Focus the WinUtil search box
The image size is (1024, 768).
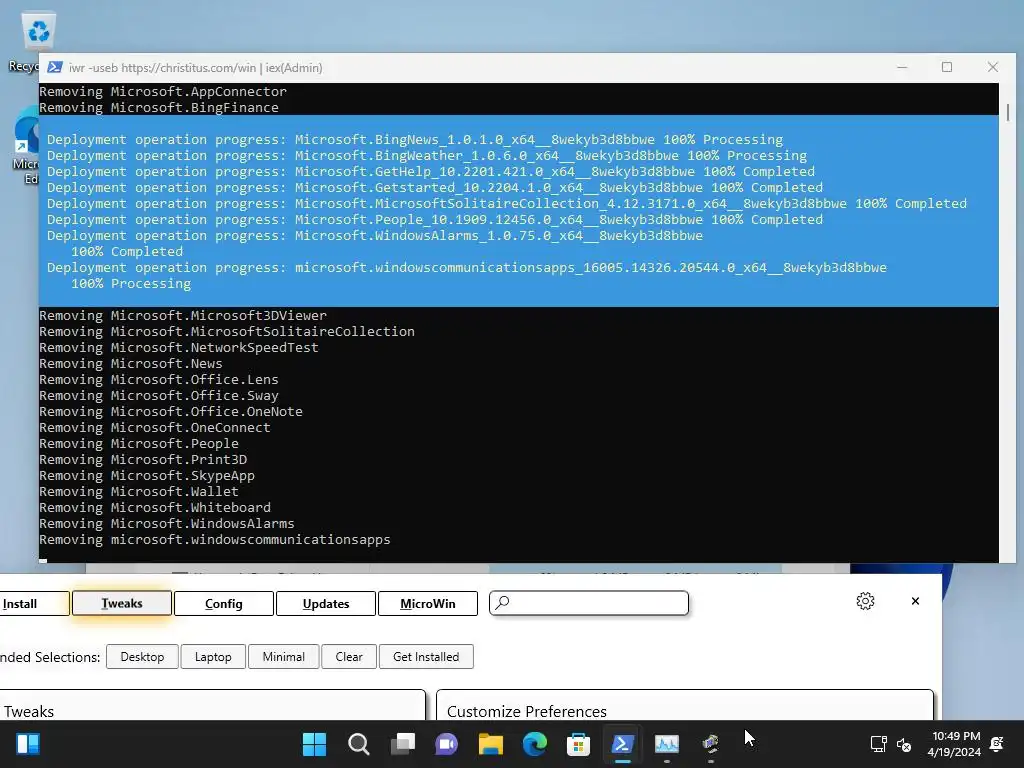[589, 603]
